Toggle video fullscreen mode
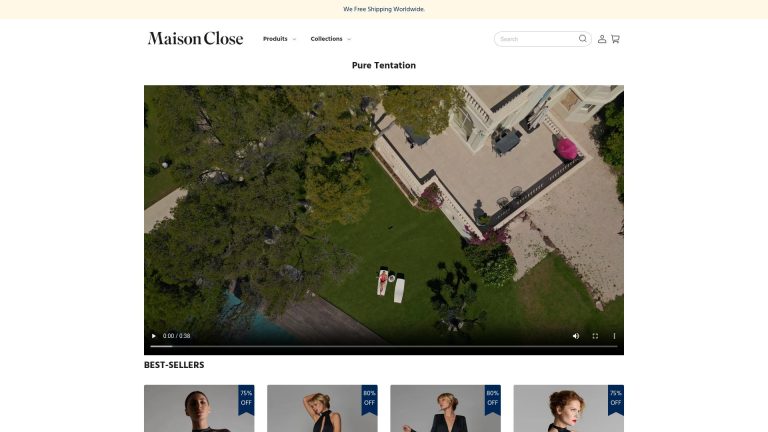The height and width of the screenshot is (432, 768). tap(595, 336)
